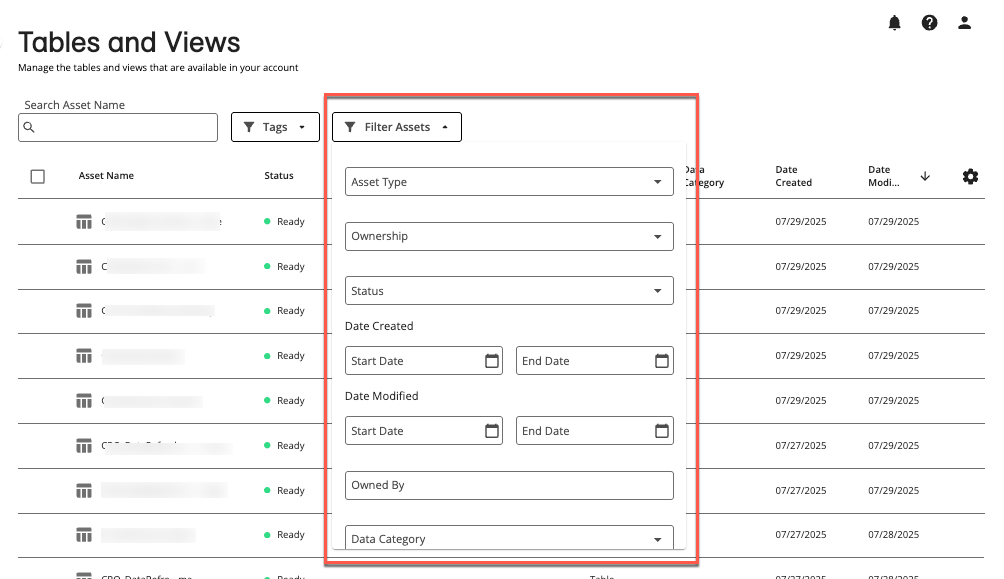Click the Tables and Views page title

(x=129, y=42)
